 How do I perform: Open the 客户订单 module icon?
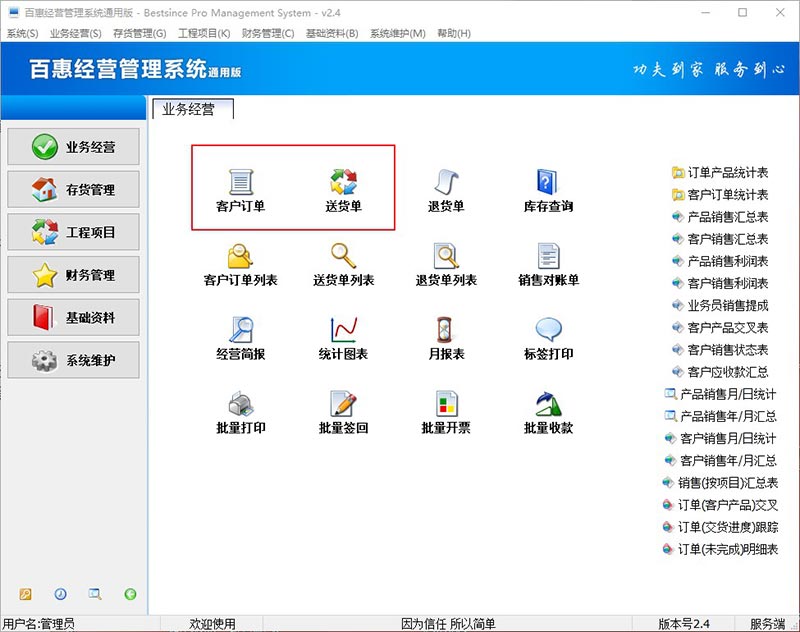[x=240, y=182]
